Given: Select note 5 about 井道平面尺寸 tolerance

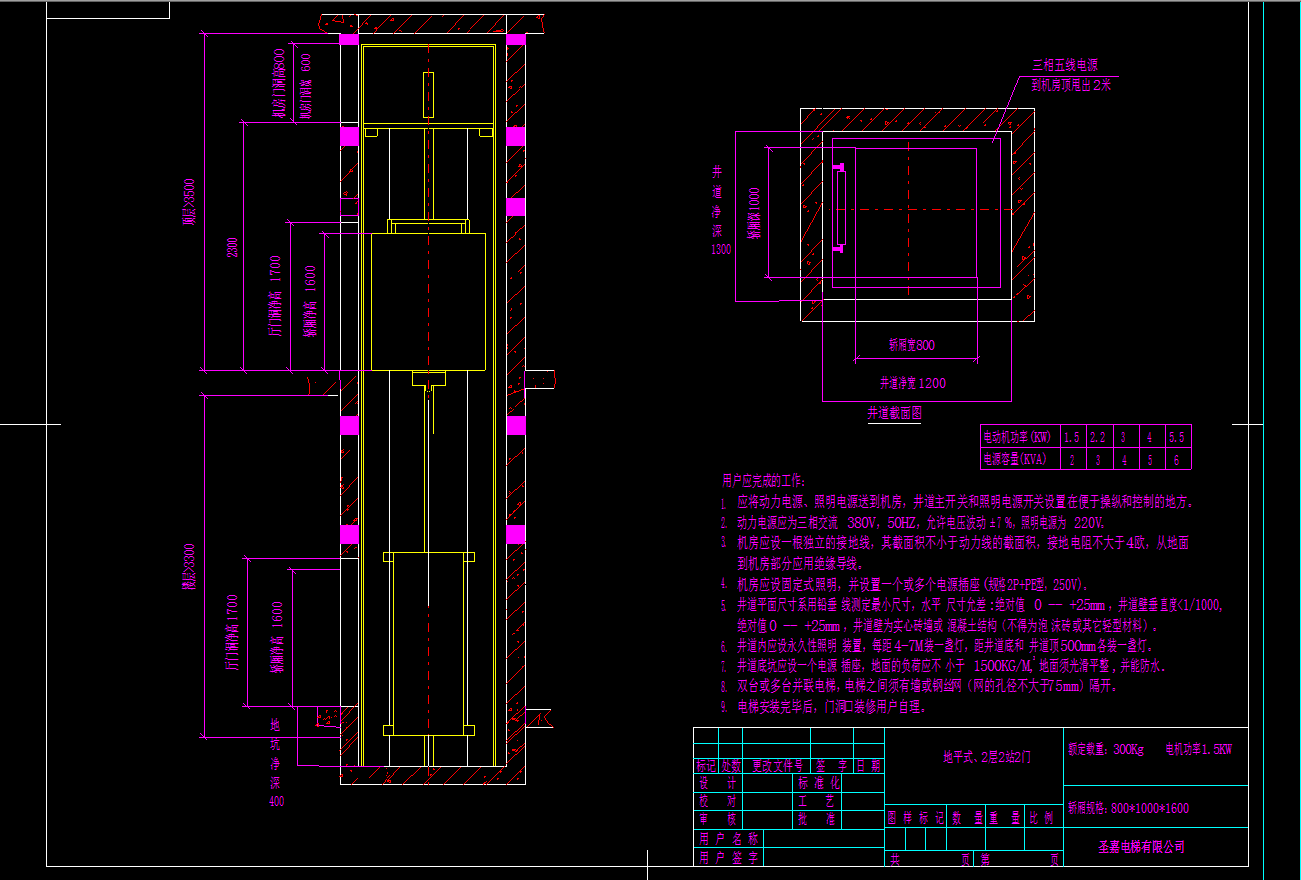Looking at the screenshot, I should tap(972, 615).
